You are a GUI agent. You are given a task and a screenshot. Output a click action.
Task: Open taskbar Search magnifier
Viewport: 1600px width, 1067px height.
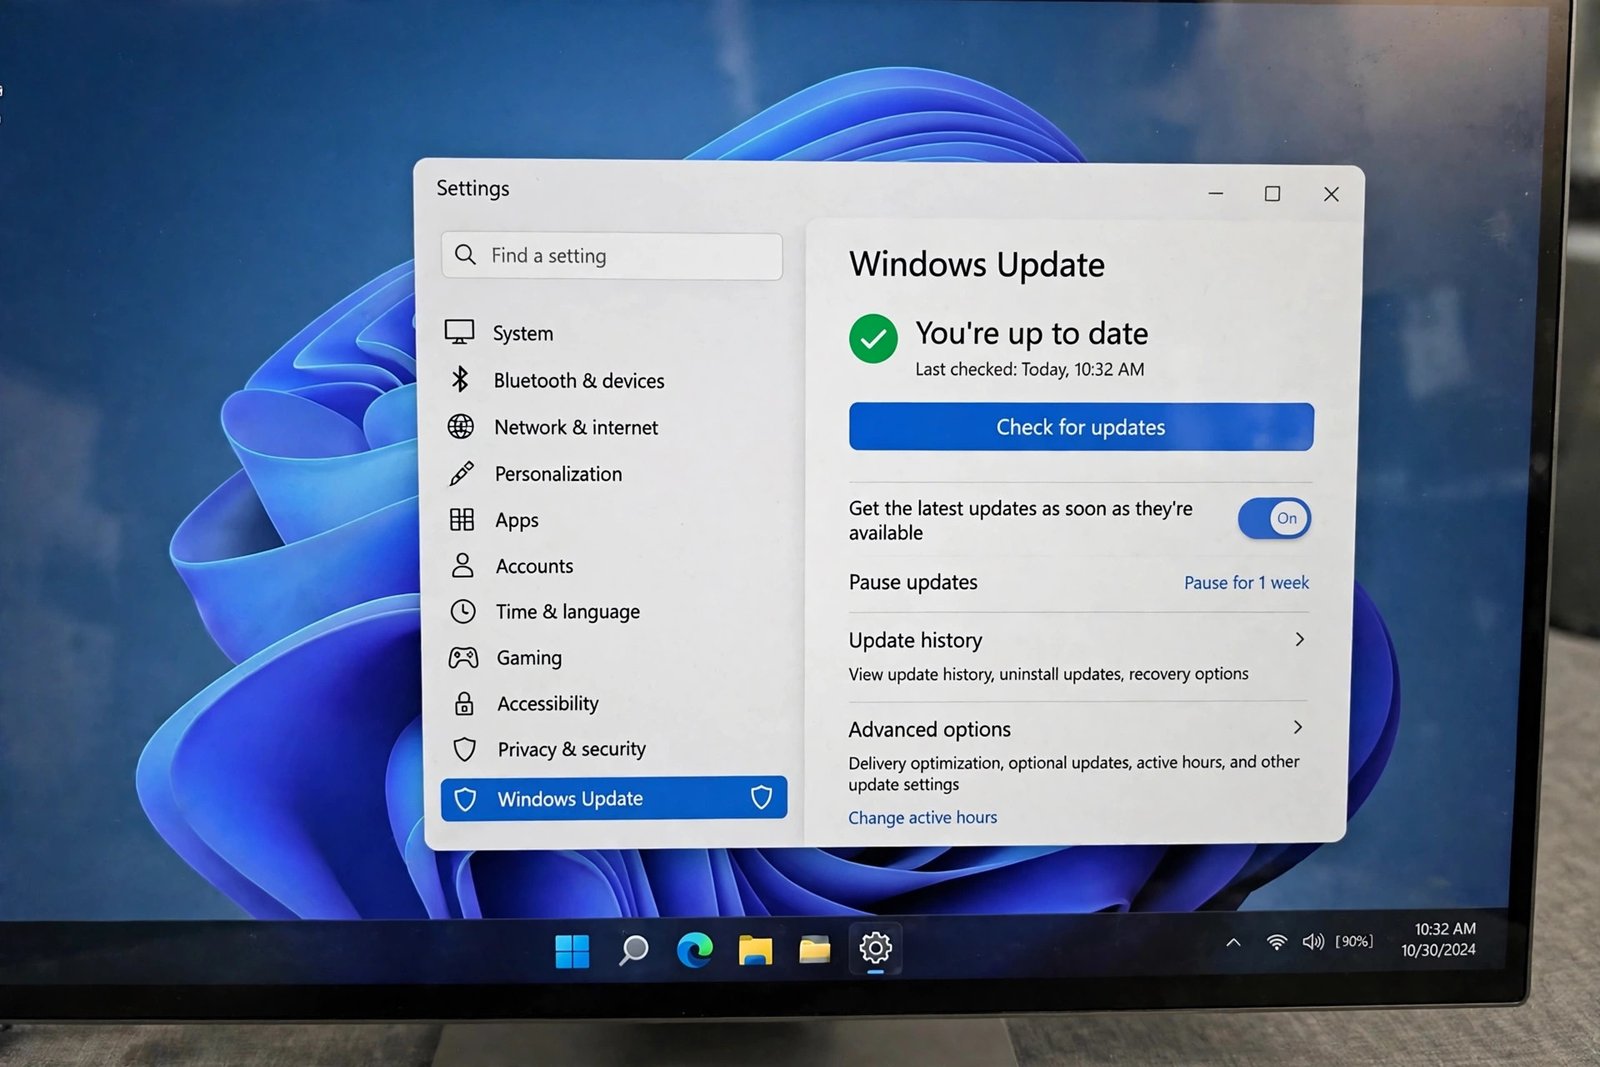(x=633, y=950)
